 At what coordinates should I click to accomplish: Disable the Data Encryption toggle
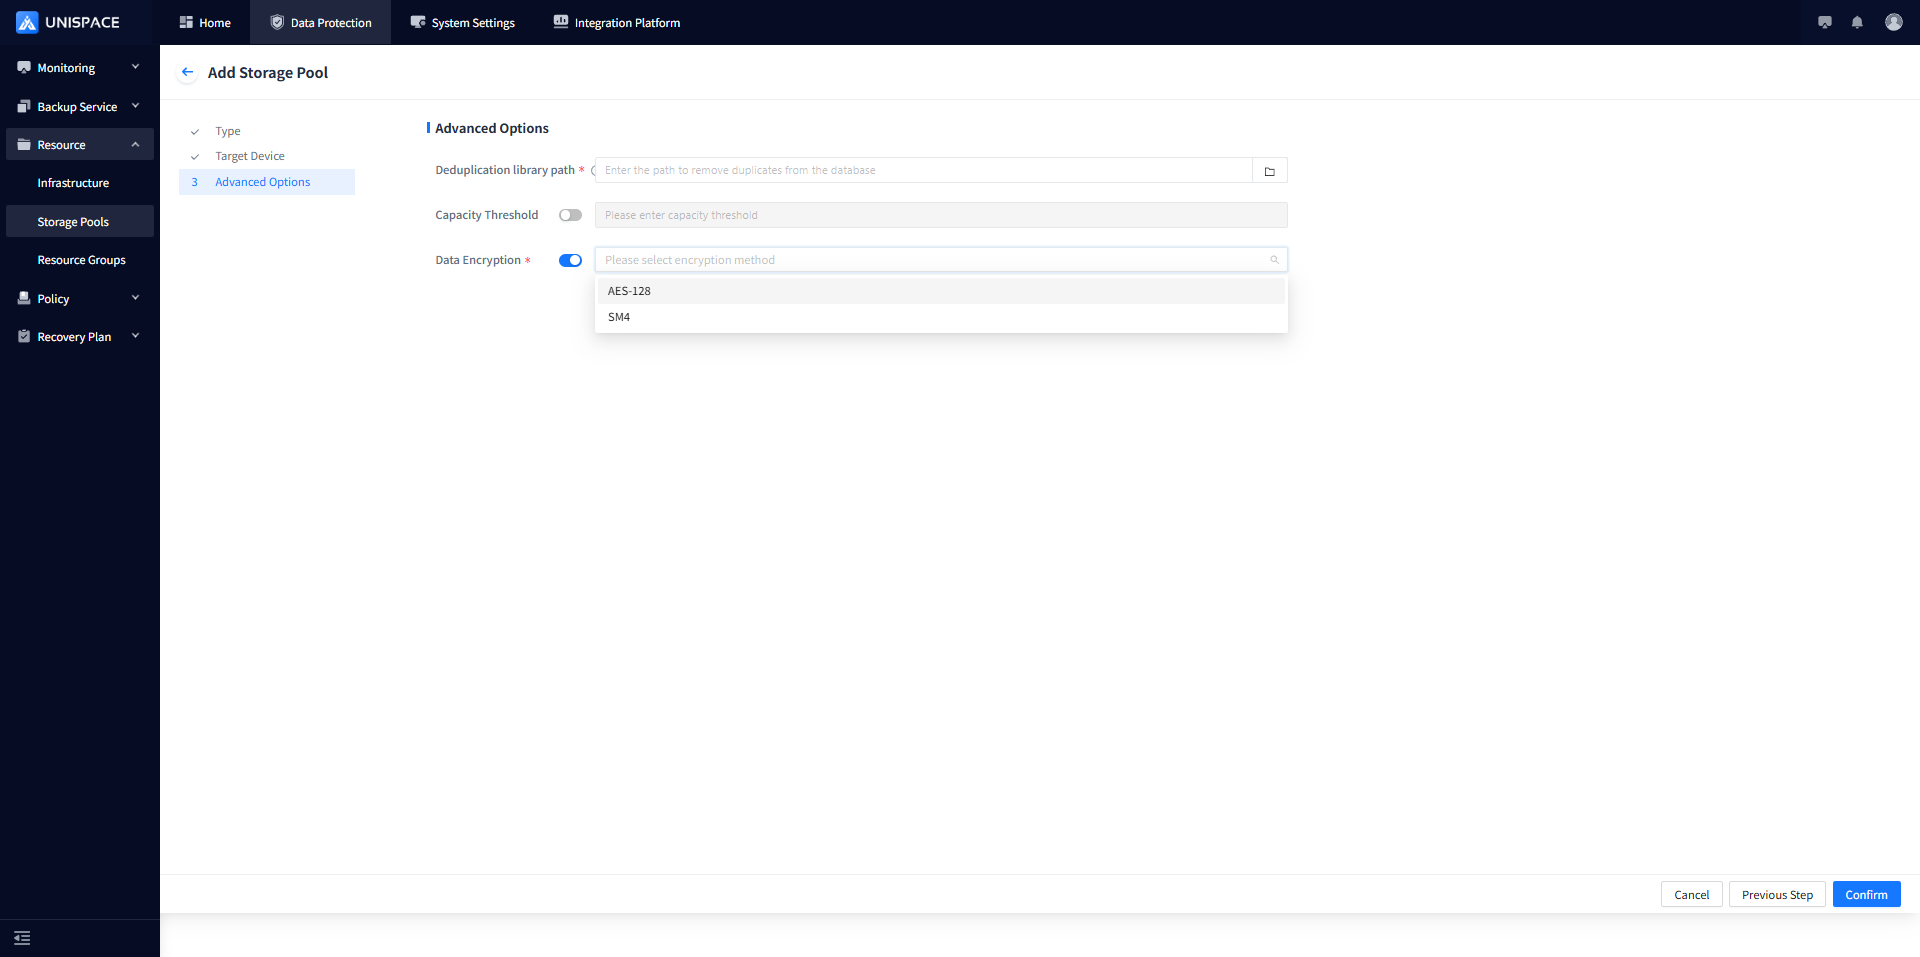click(x=570, y=260)
